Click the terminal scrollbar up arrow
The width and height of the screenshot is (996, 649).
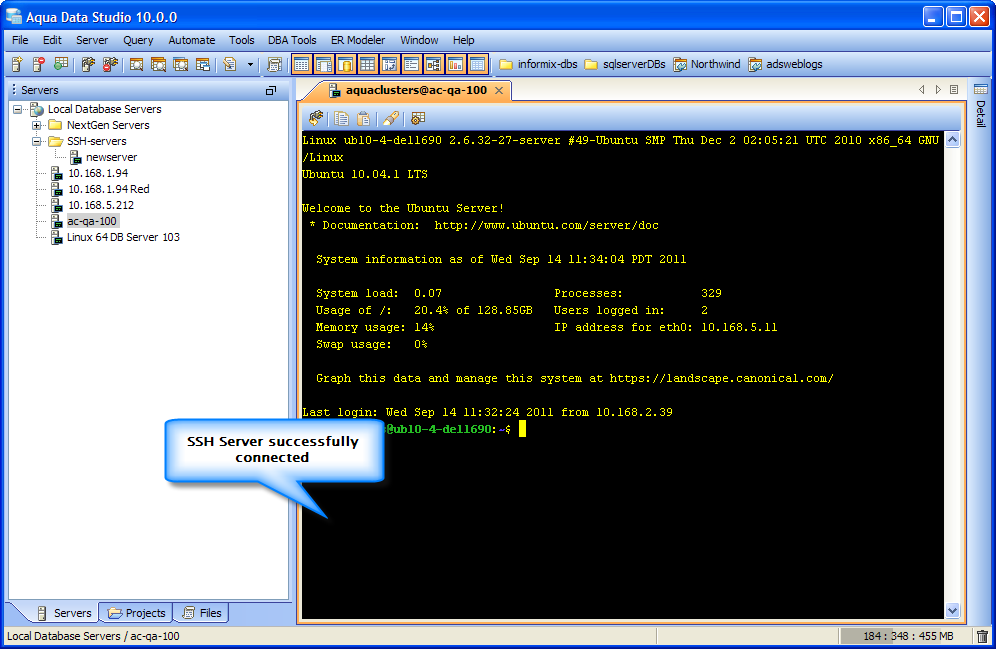coord(952,140)
